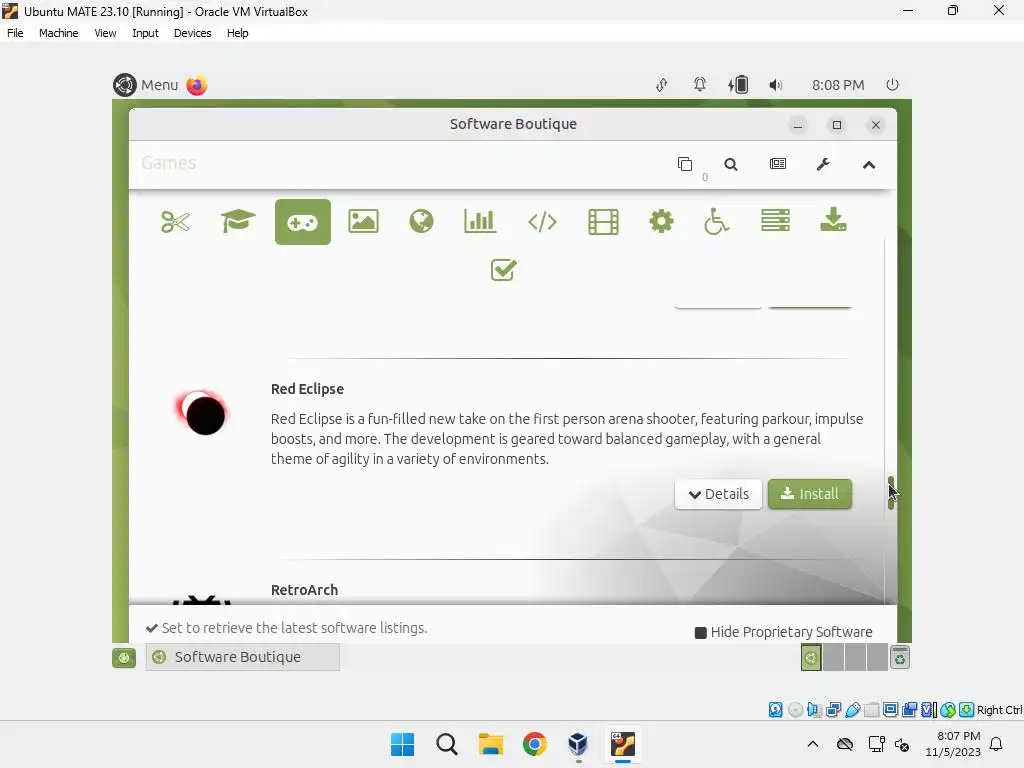Open the Programming category code brackets icon

[x=542, y=222]
